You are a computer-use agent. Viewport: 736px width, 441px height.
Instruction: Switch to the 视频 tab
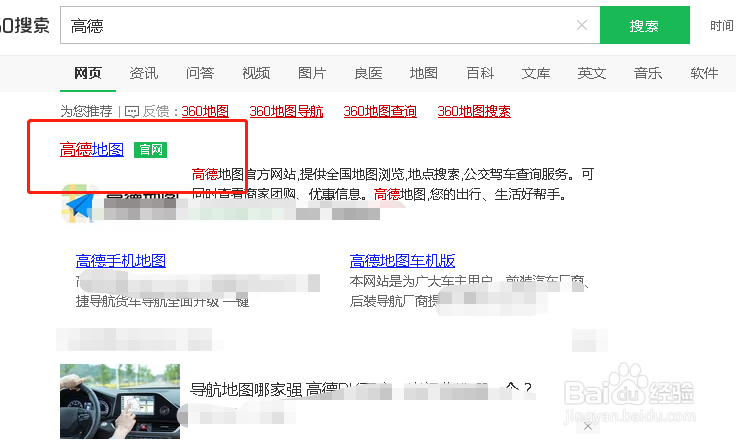pos(256,73)
